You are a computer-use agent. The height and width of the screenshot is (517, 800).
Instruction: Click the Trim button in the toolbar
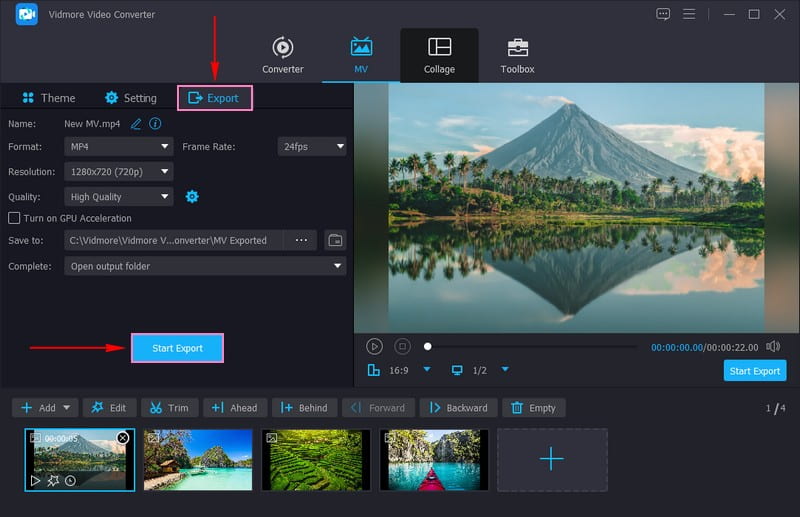pos(166,408)
